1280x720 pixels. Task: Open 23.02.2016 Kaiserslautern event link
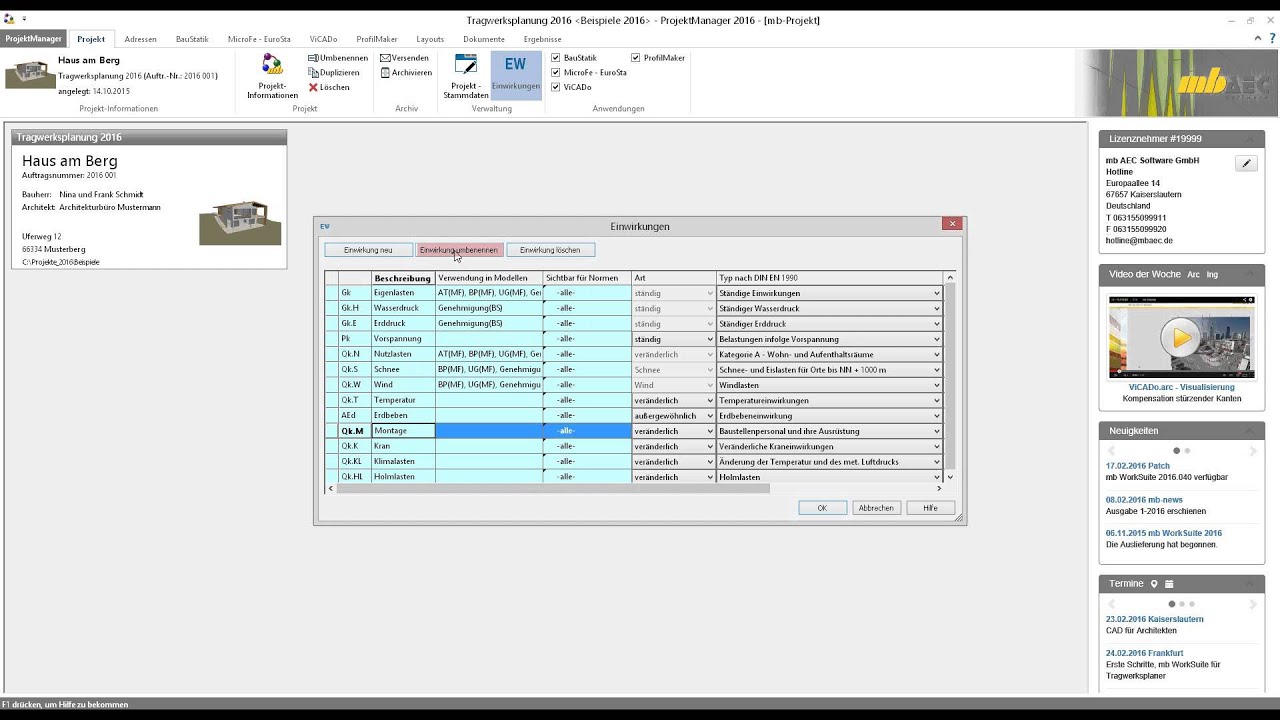[x=1154, y=619]
